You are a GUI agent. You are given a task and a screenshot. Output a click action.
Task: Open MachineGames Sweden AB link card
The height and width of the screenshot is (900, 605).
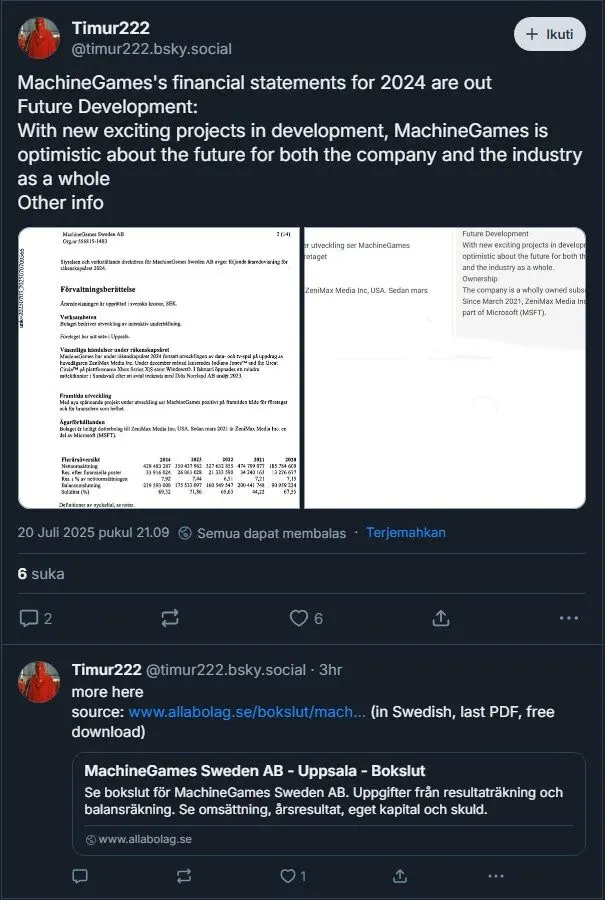pos(328,803)
